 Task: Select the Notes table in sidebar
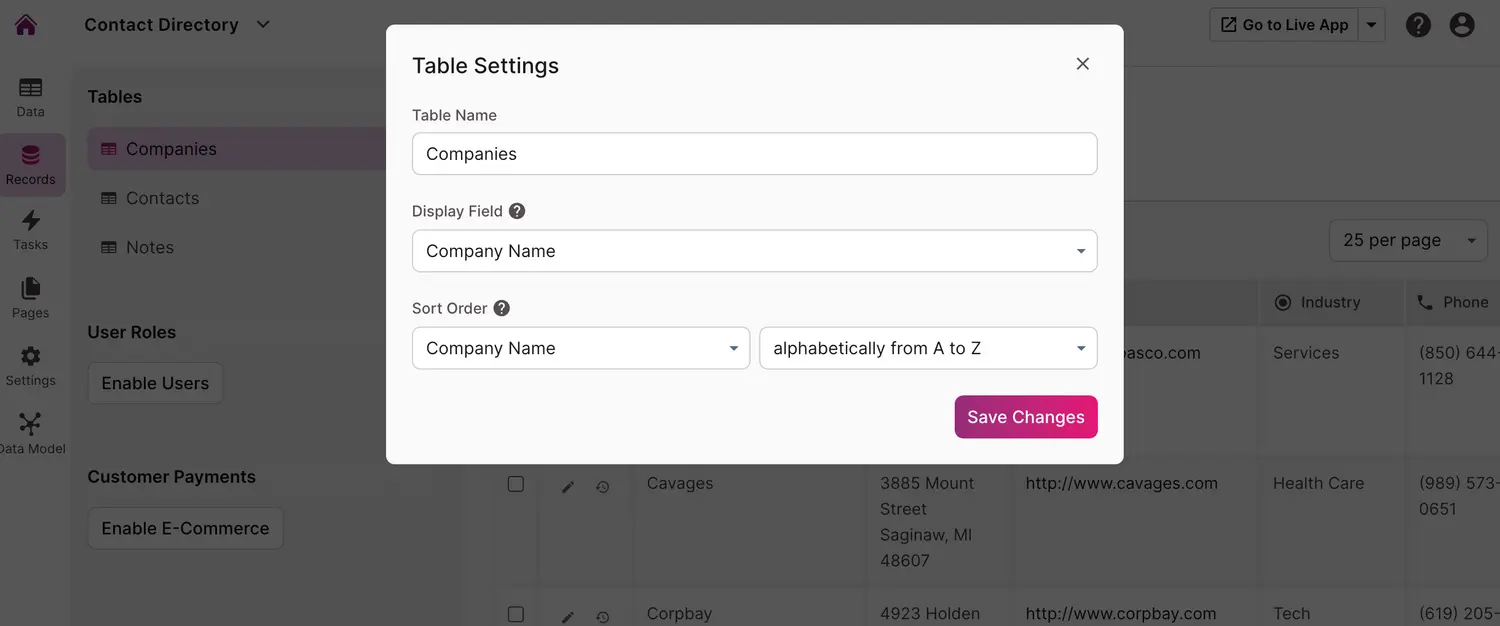[x=150, y=247]
